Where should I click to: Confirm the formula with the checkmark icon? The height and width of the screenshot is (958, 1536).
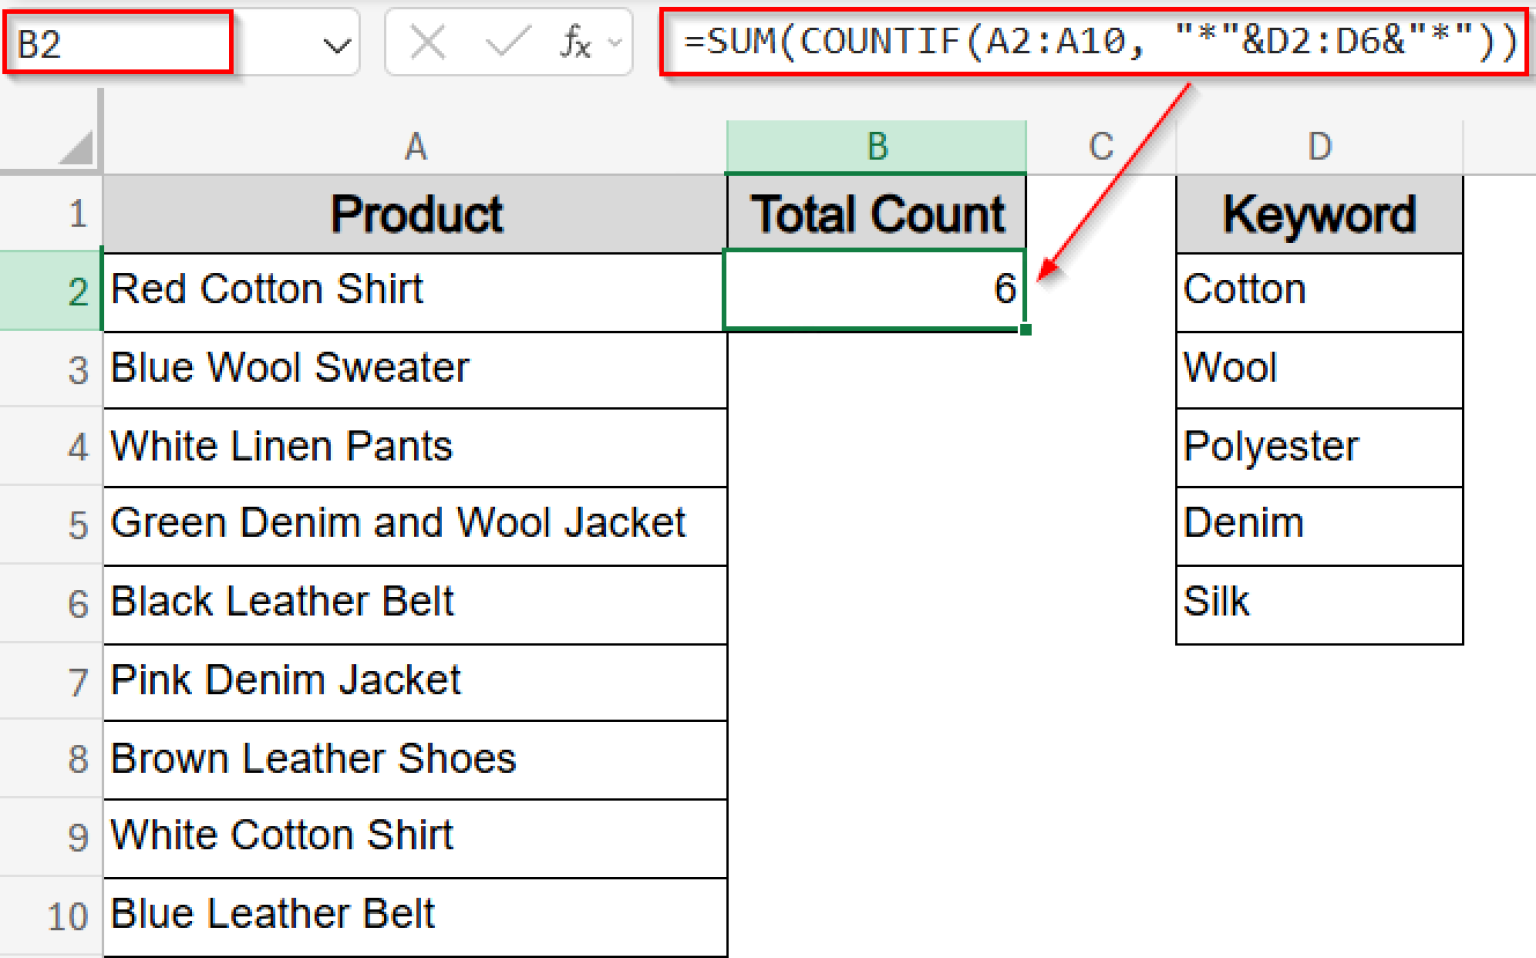508,42
